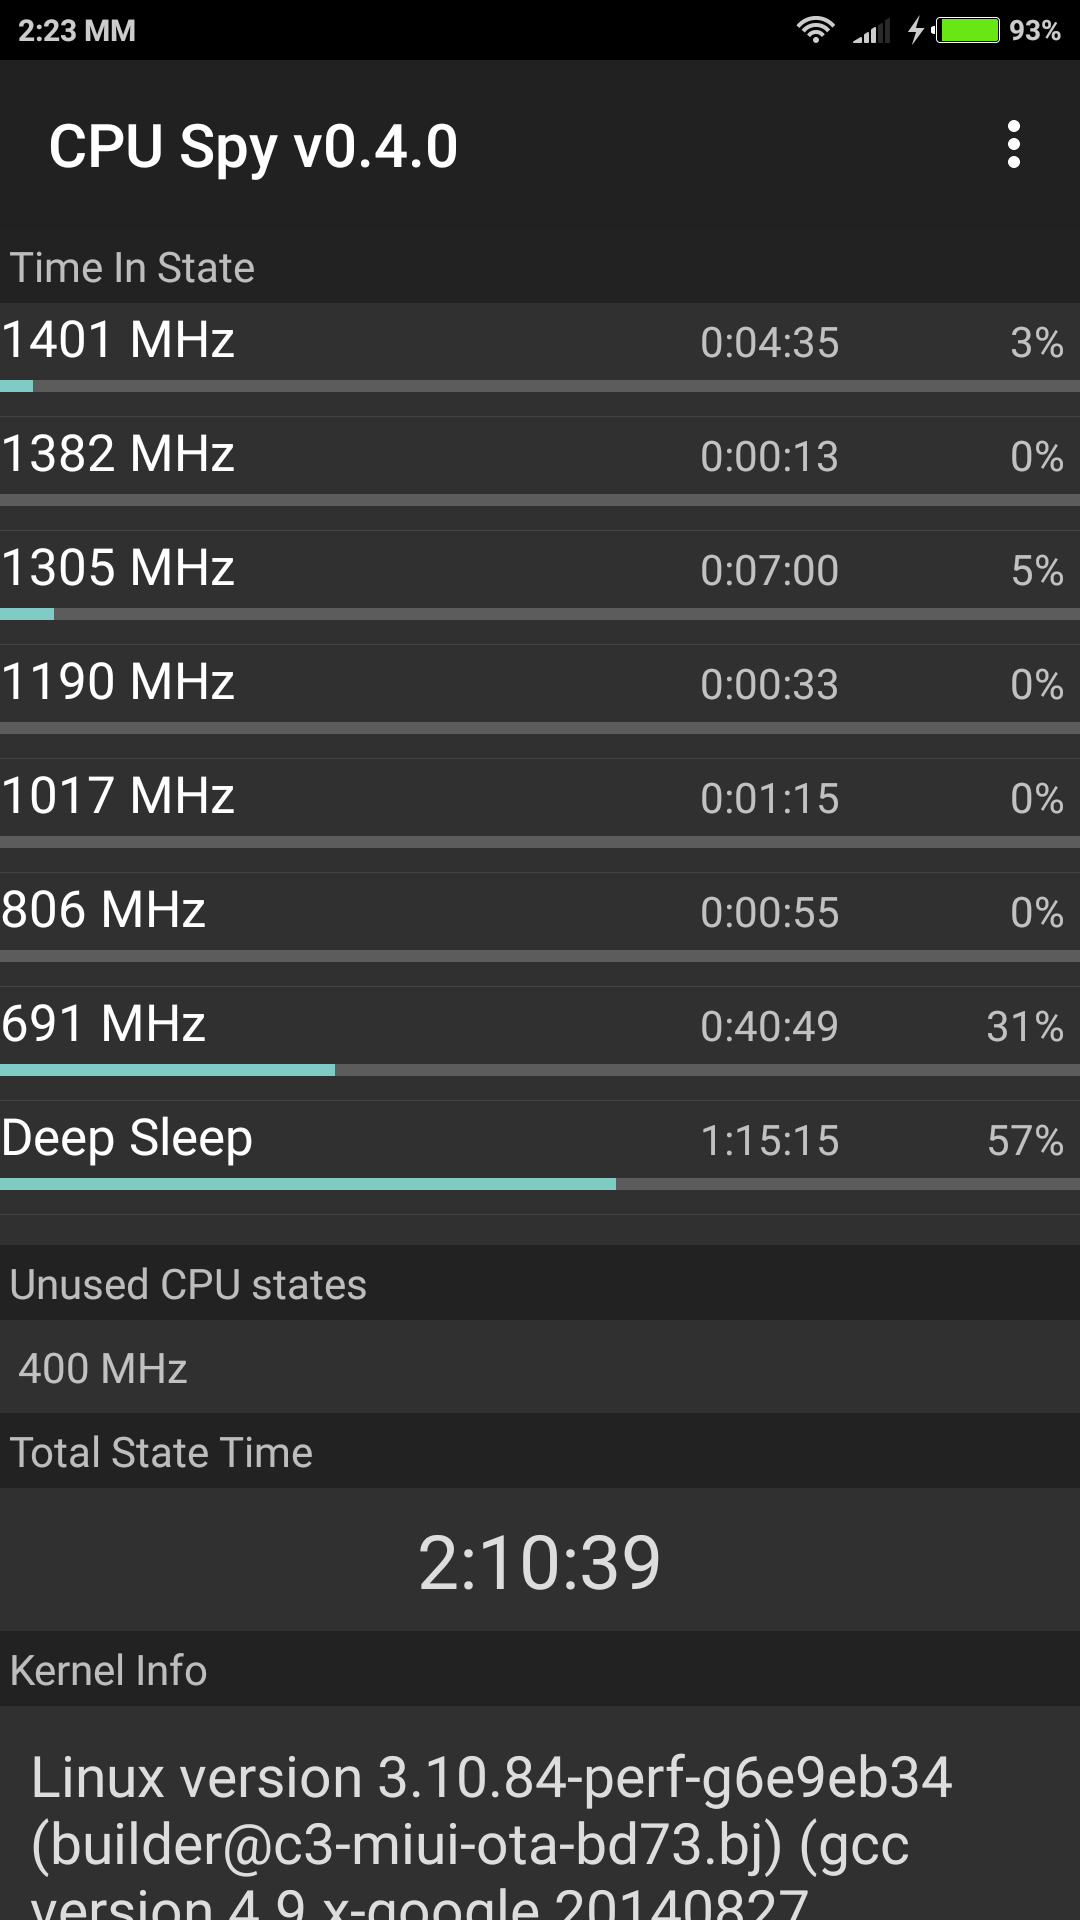This screenshot has height=1920, width=1080.
Task: Select the 1190 MHz frequency entry
Action: 118,683
